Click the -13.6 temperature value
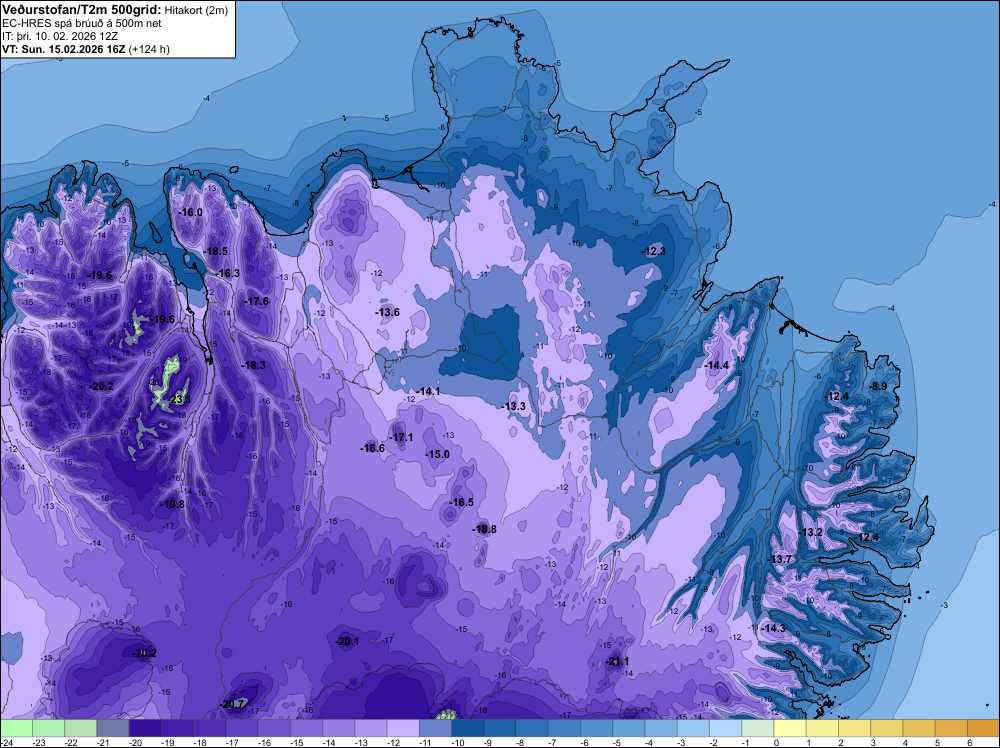Image resolution: width=1000 pixels, height=748 pixels. pos(388,312)
